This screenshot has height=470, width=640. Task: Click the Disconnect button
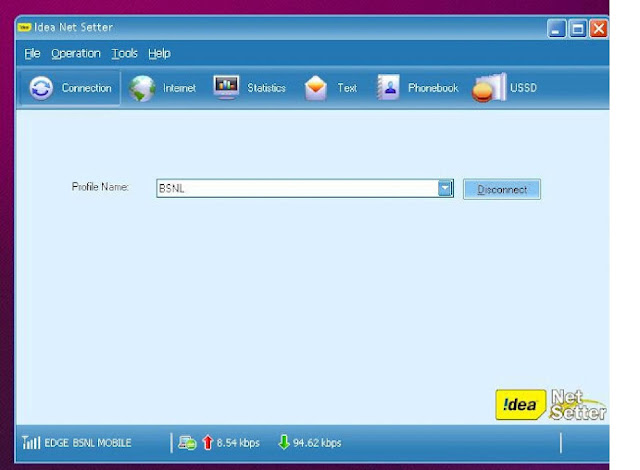tap(502, 189)
